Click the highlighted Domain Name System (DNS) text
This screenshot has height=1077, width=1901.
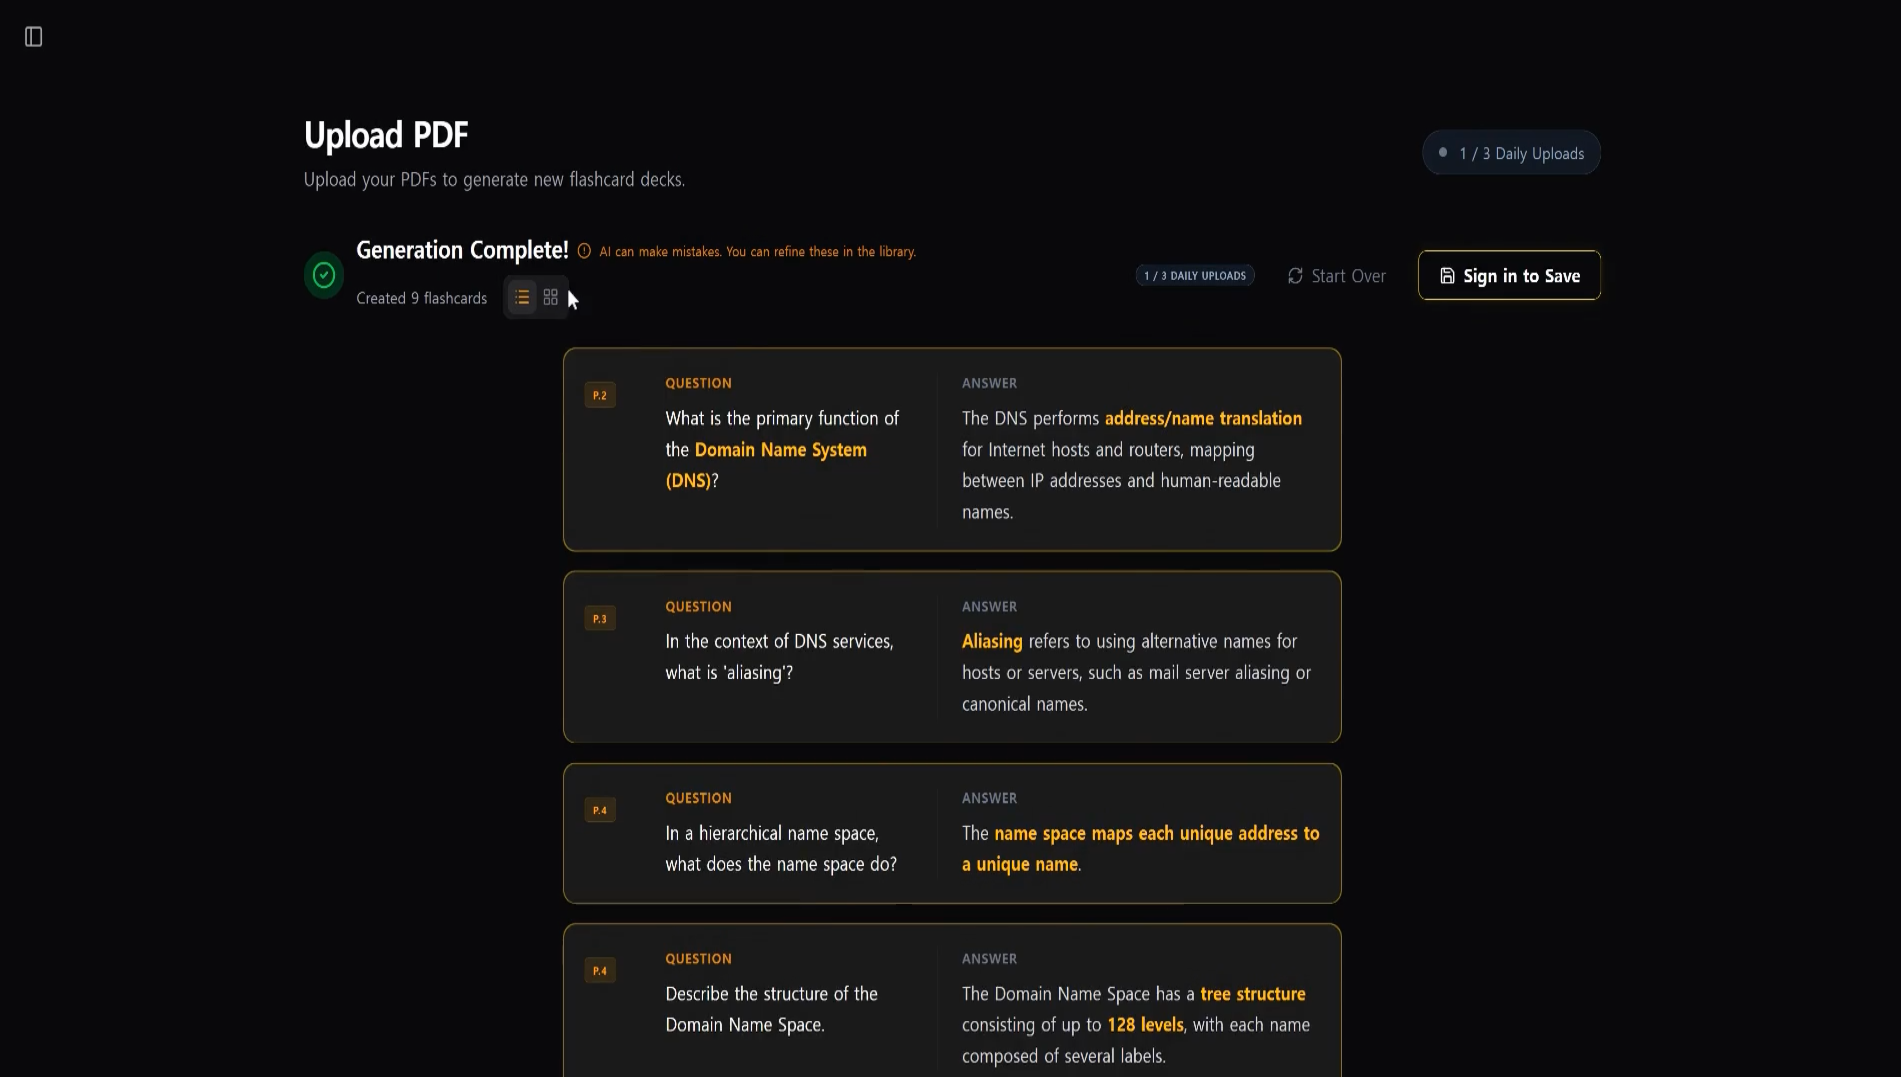(x=780, y=450)
